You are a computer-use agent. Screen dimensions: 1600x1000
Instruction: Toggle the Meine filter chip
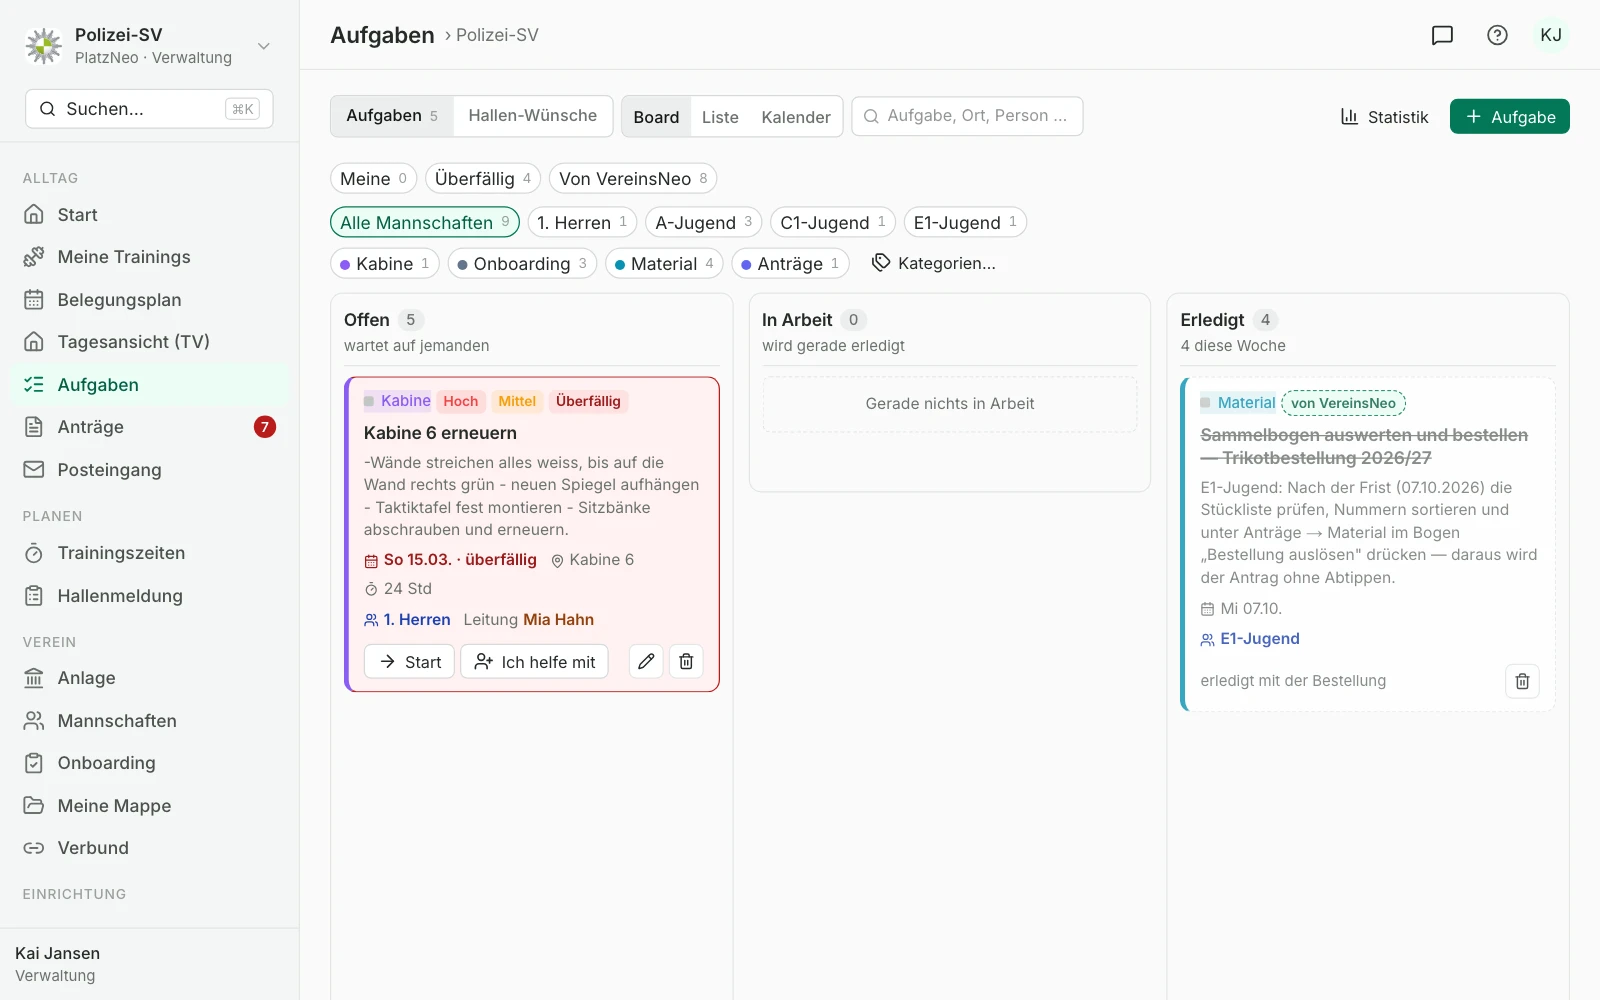click(x=373, y=179)
